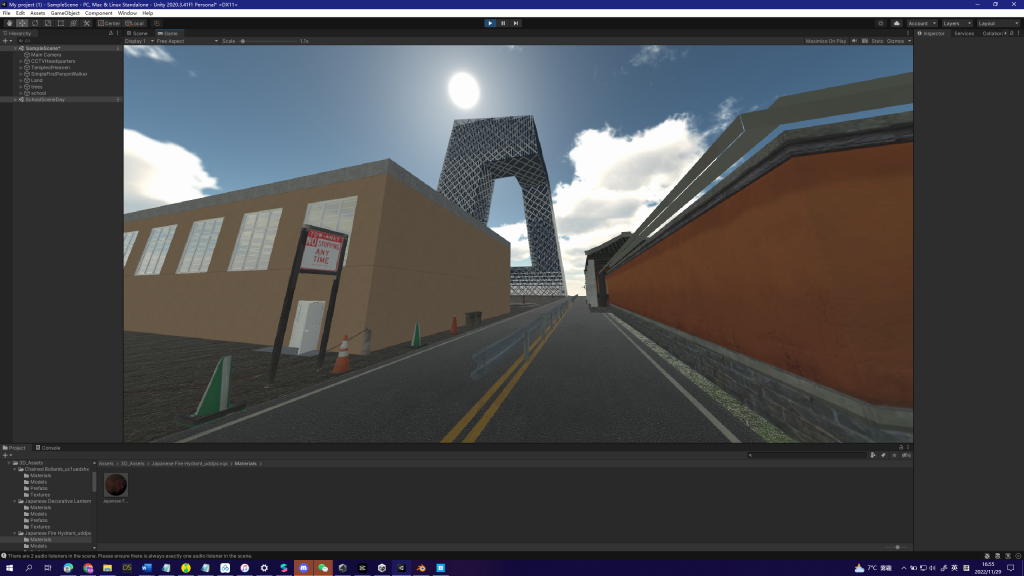Switch to the Inspector tab

pyautogui.click(x=931, y=33)
